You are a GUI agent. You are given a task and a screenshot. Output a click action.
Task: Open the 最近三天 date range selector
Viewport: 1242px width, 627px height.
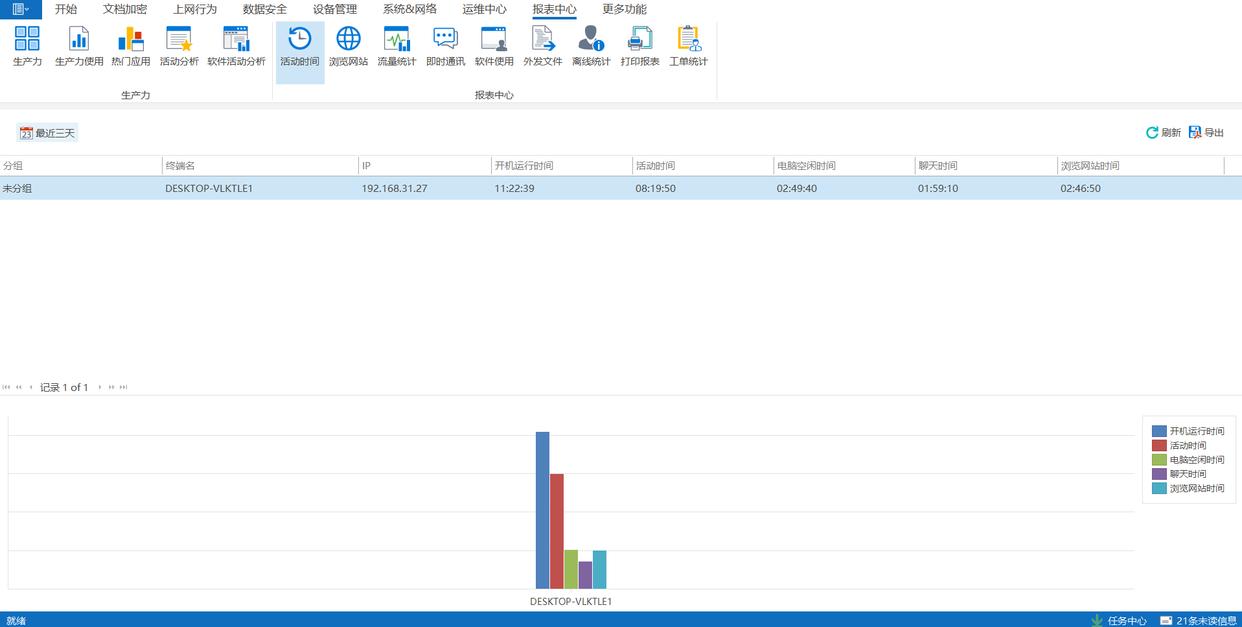click(x=47, y=133)
